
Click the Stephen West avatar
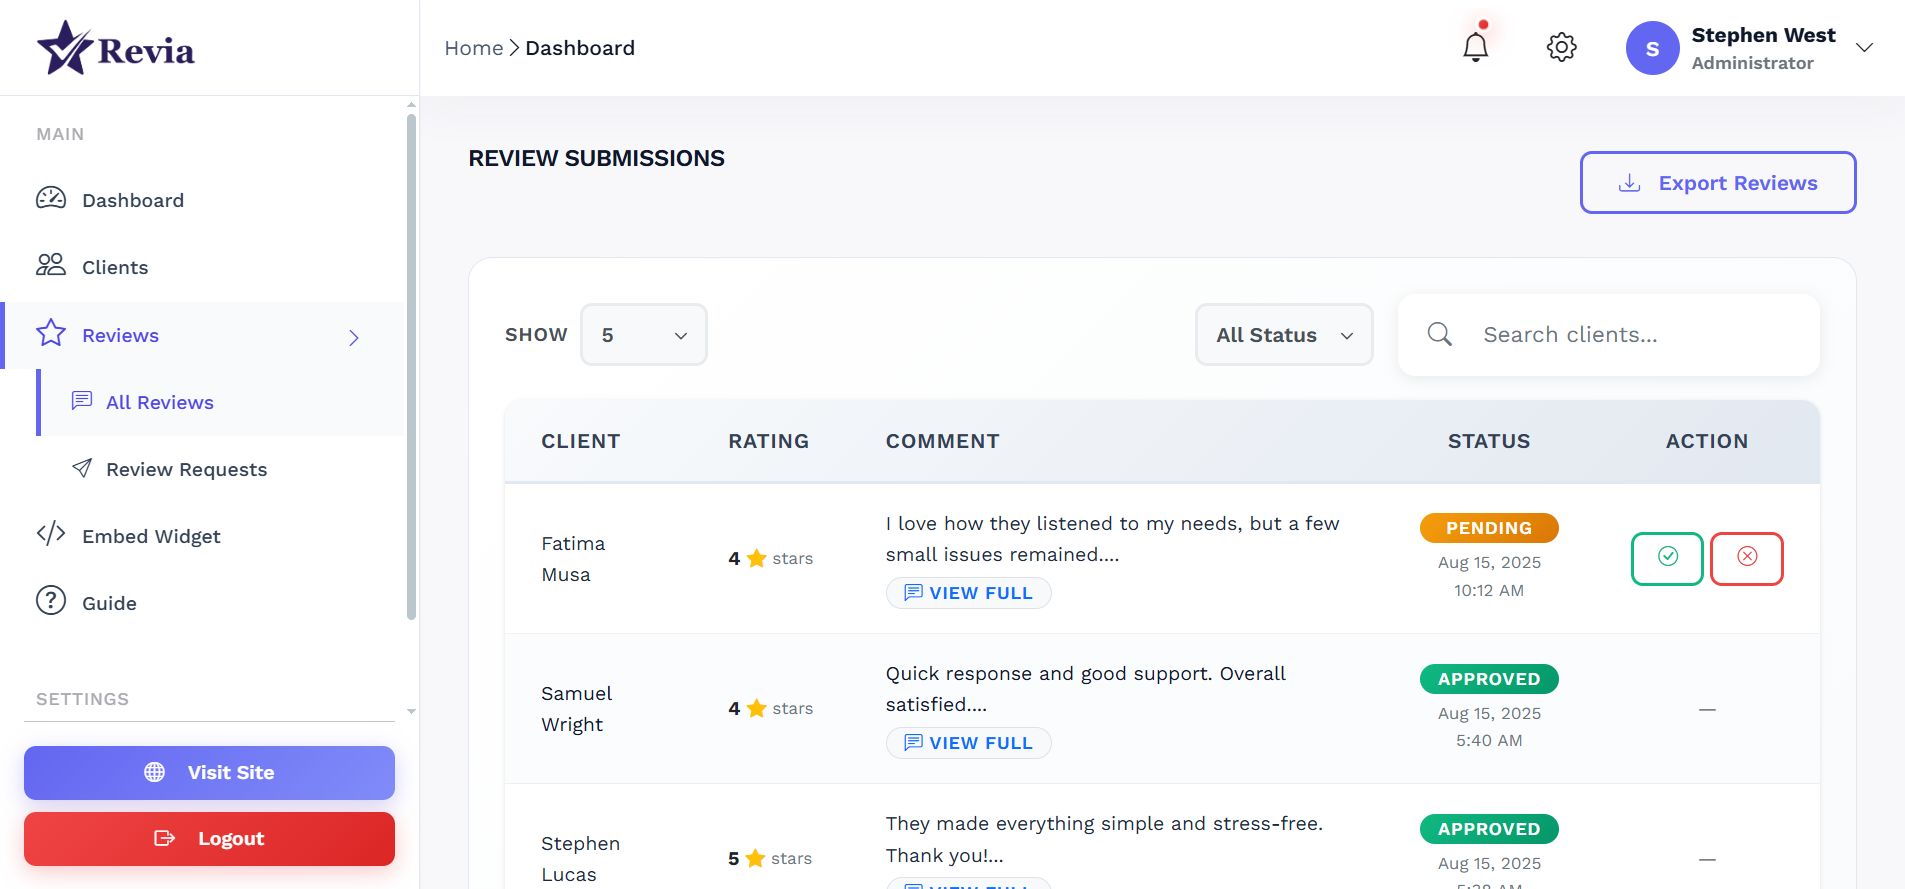(1652, 48)
